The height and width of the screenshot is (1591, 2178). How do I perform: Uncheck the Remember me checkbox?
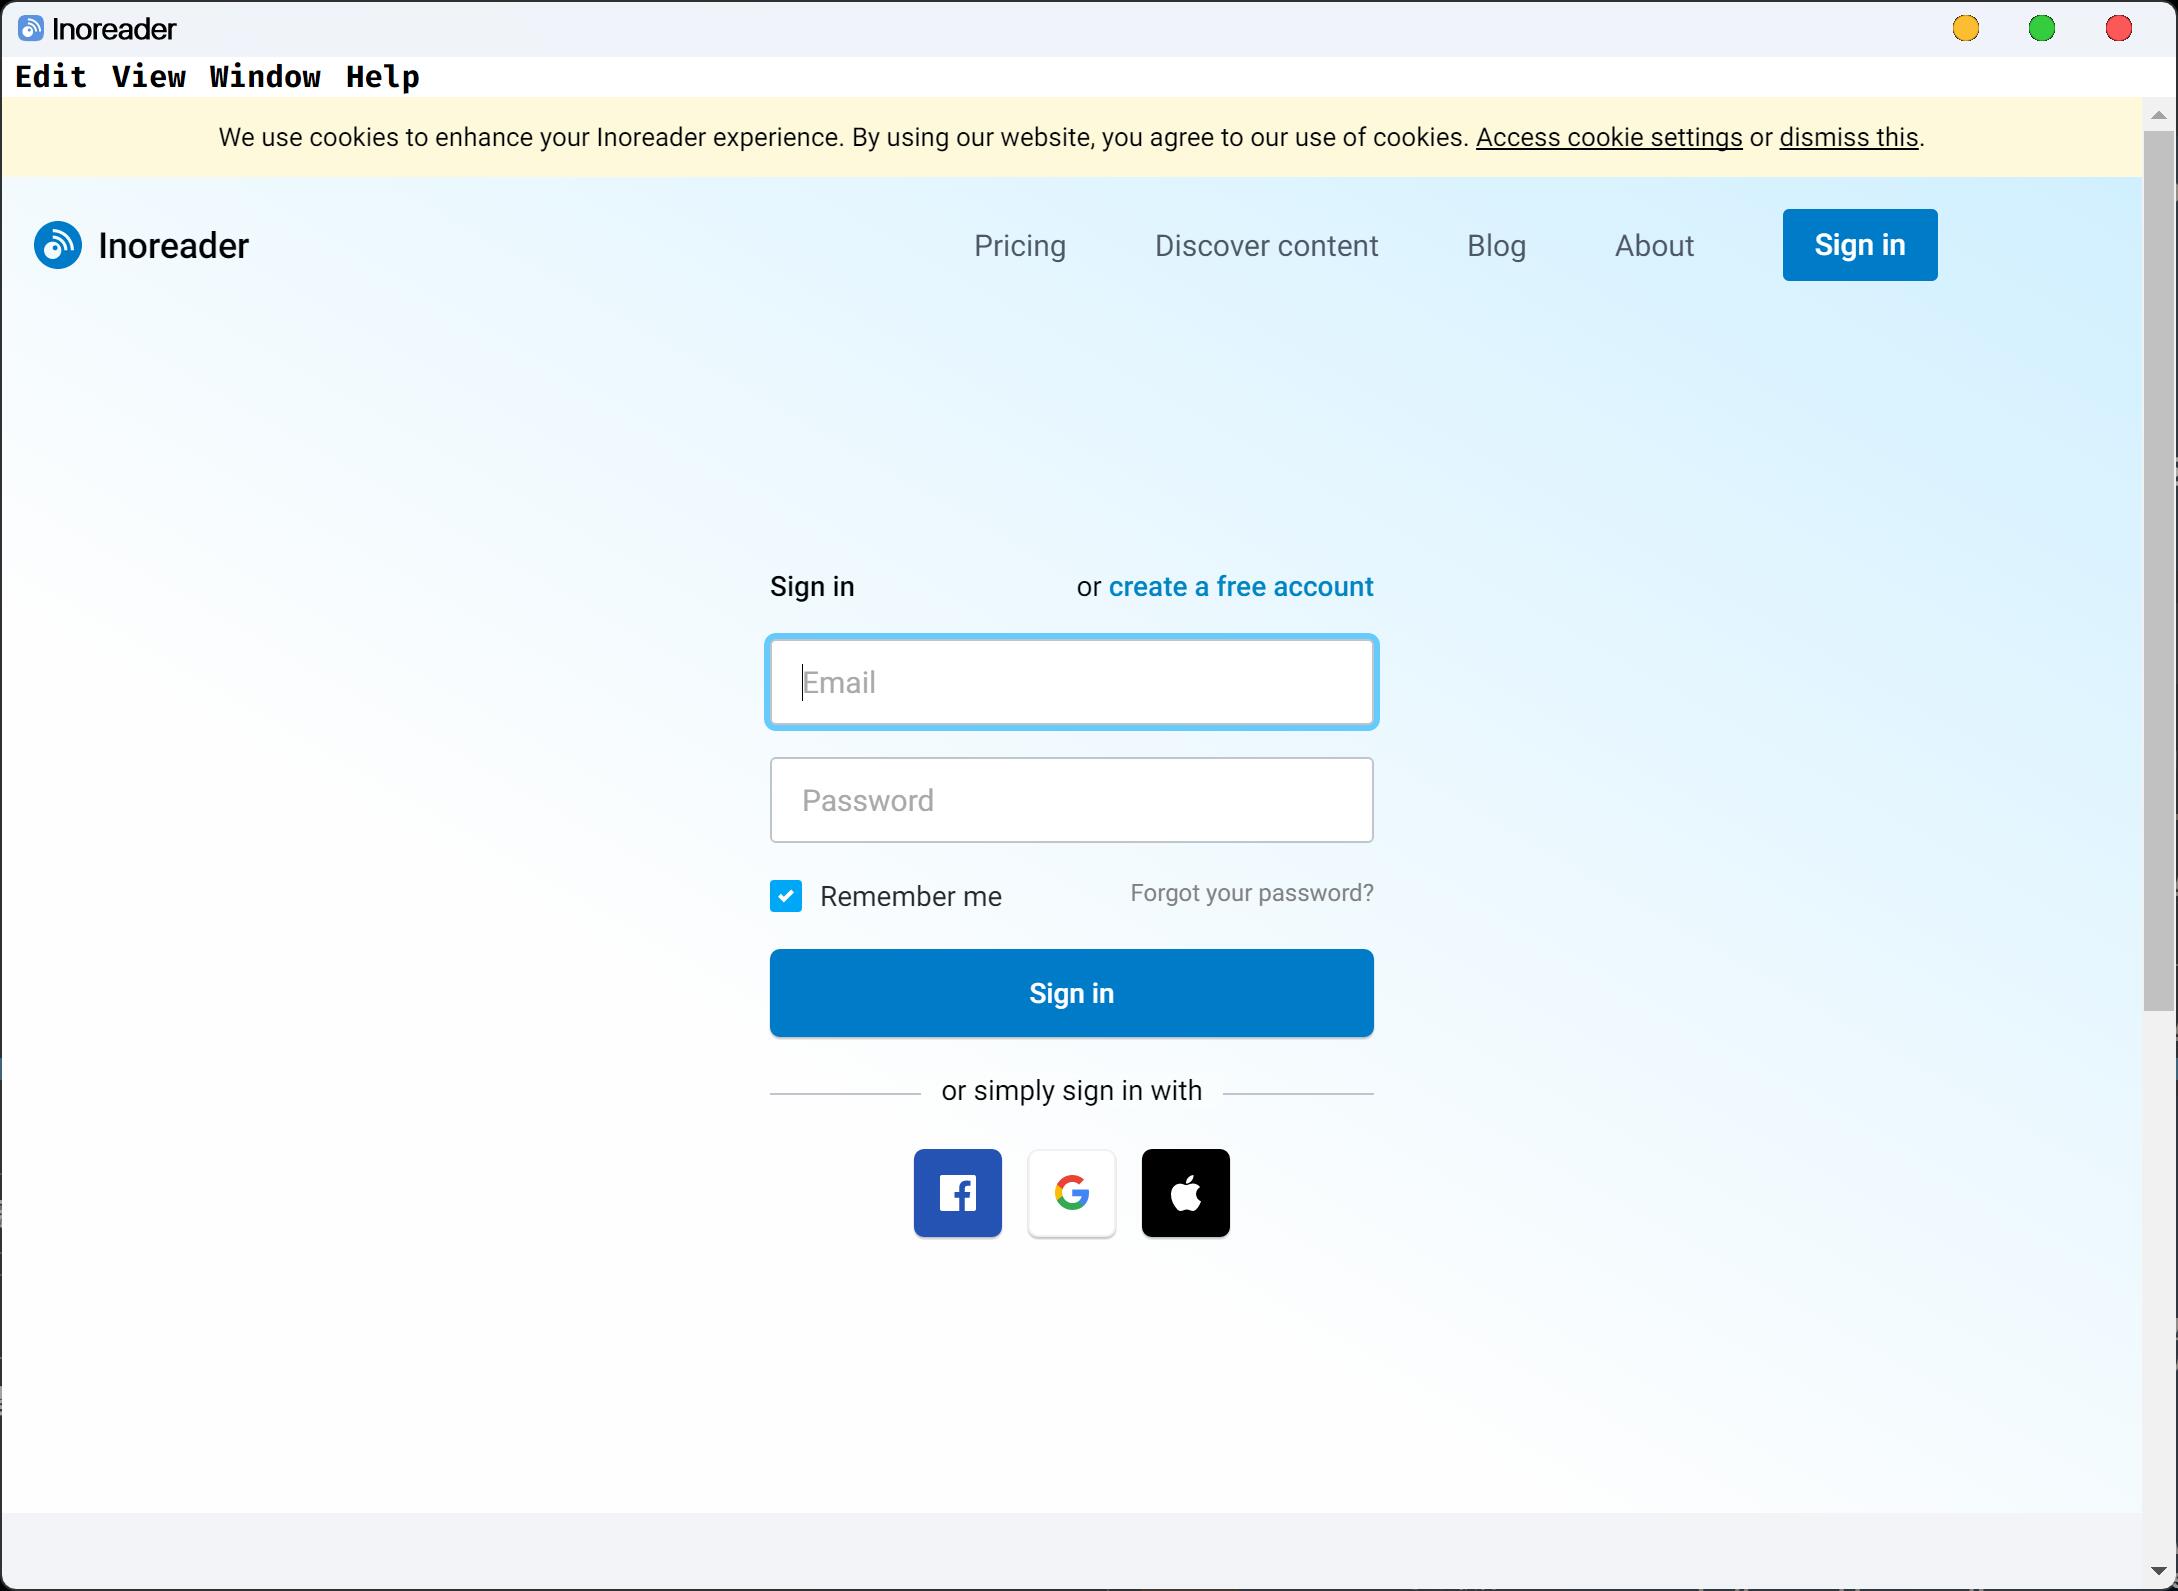click(x=786, y=896)
